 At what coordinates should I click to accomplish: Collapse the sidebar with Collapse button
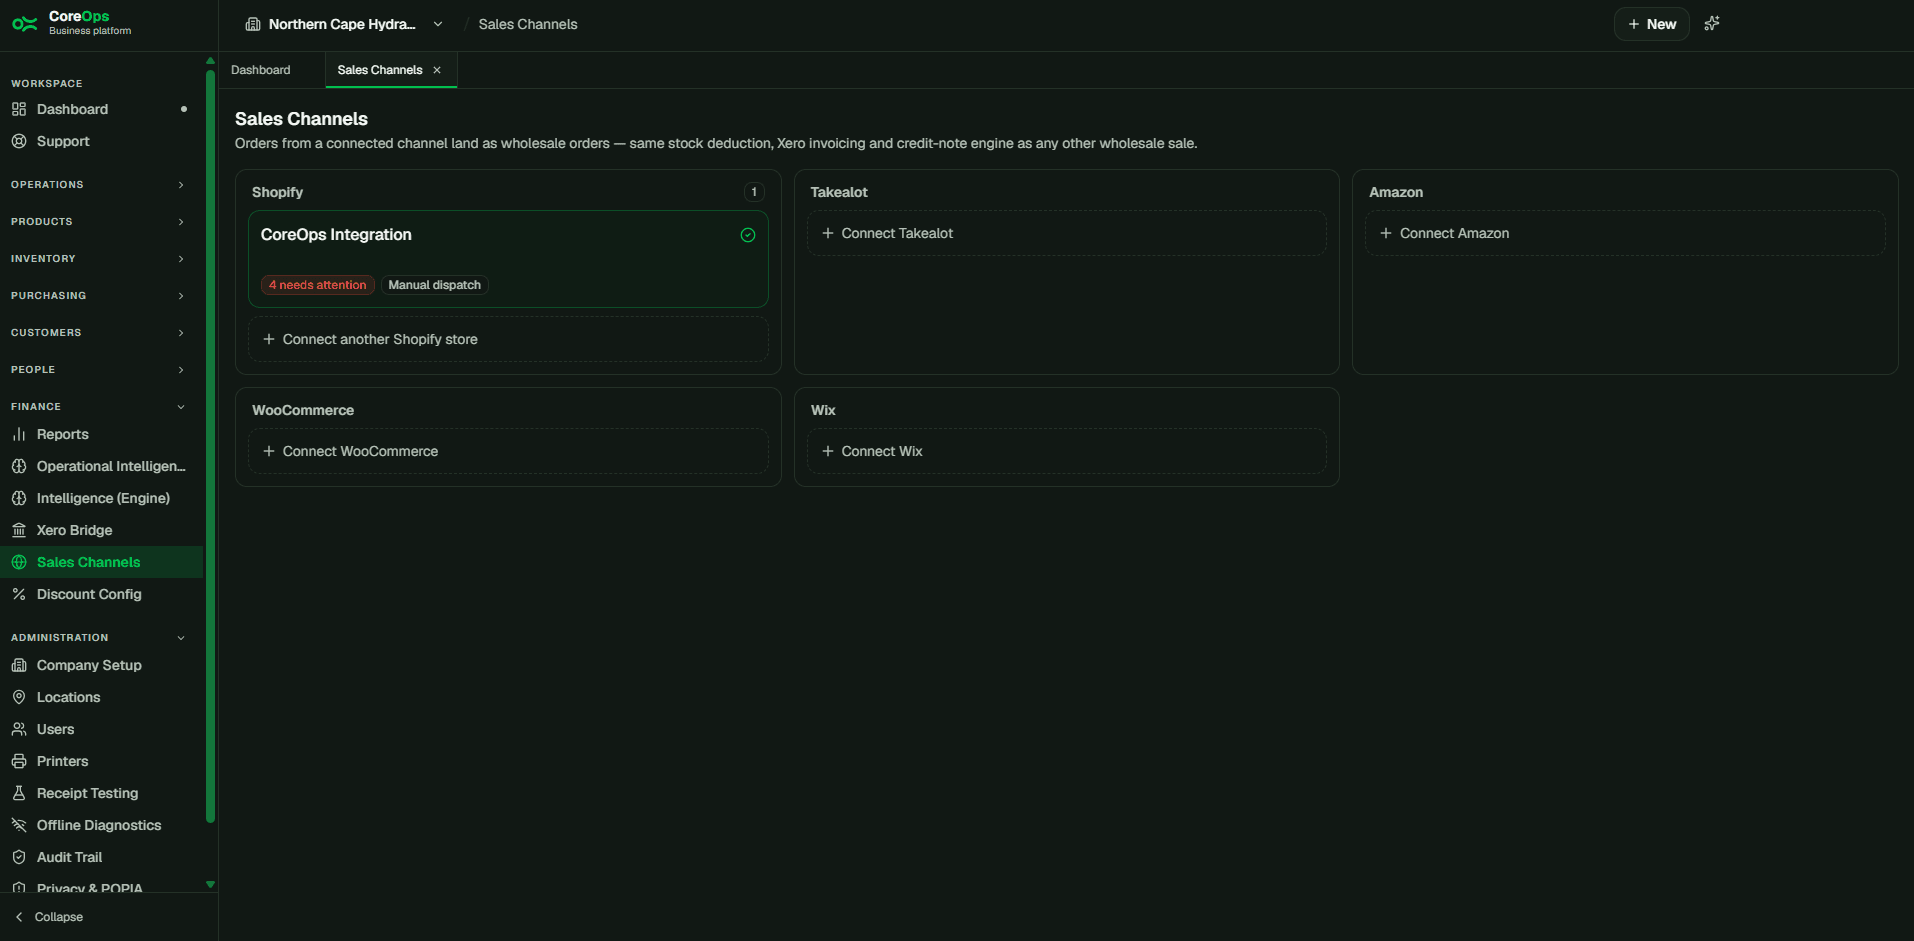50,917
